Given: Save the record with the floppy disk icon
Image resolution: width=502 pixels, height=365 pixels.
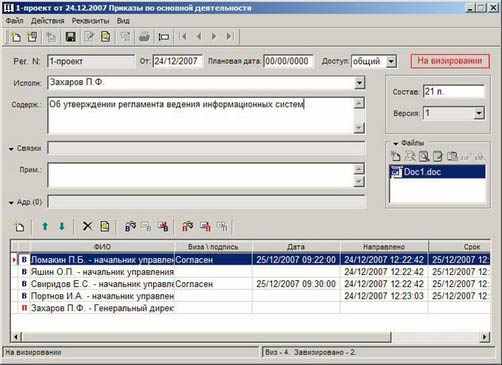Looking at the screenshot, I should 70,37.
